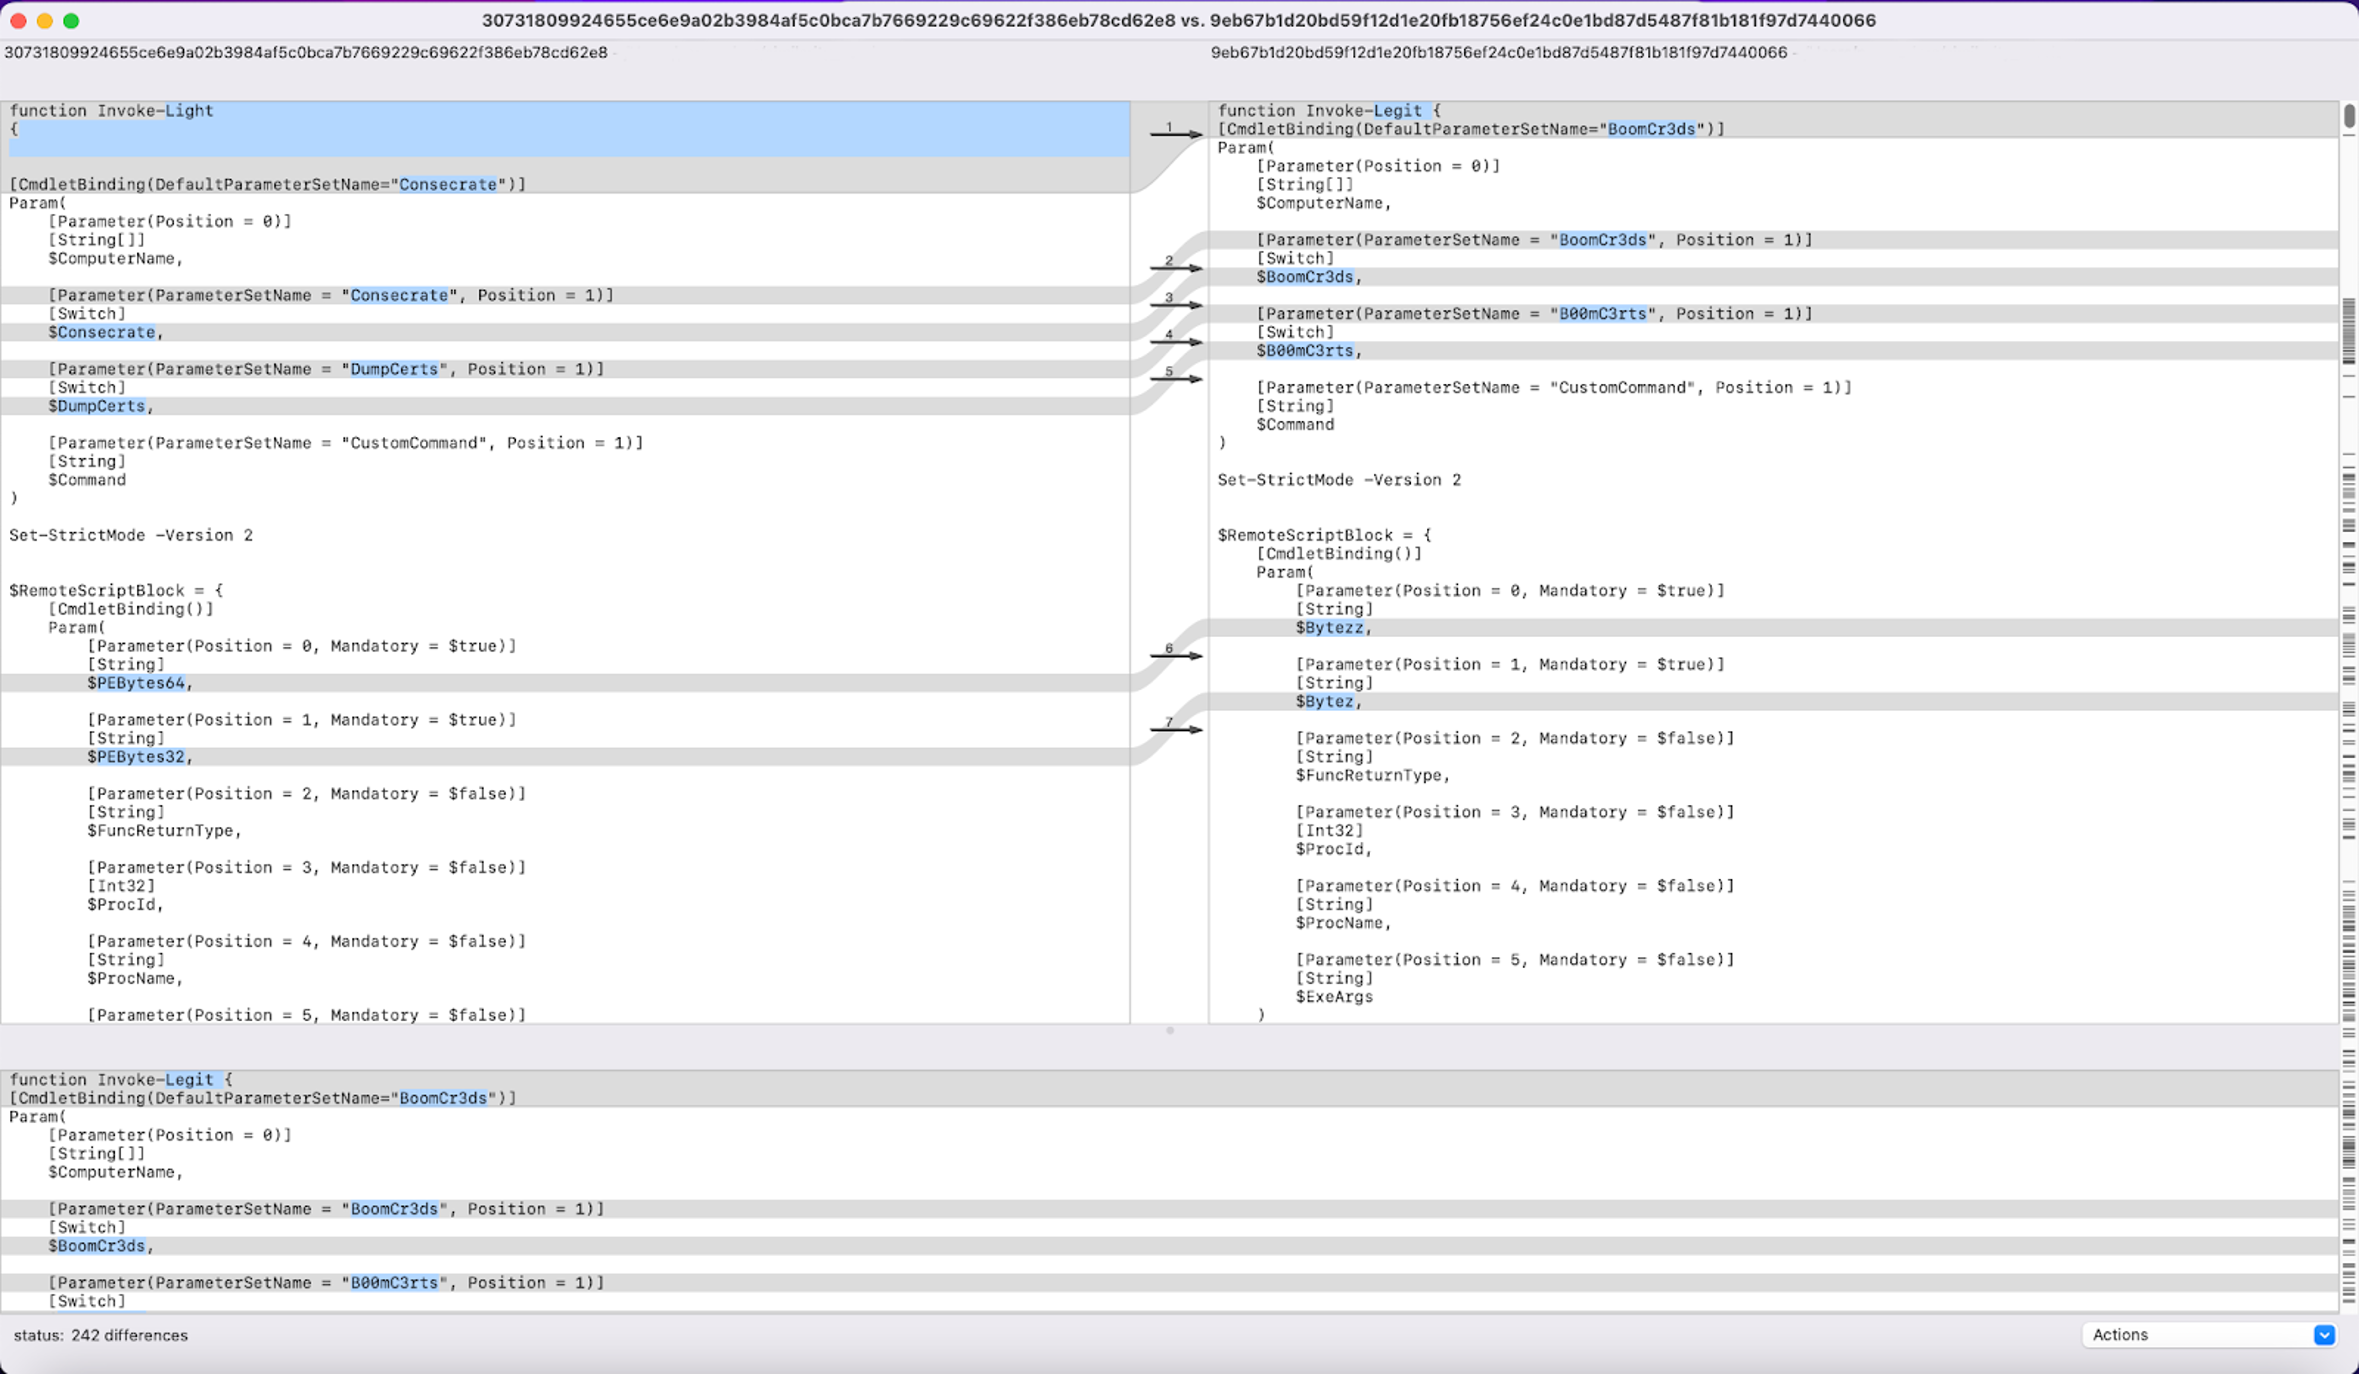Screen dimensions: 2360x1375
Task: Click the '$PEBytes32,' line in left pane
Action: (x=139, y=757)
